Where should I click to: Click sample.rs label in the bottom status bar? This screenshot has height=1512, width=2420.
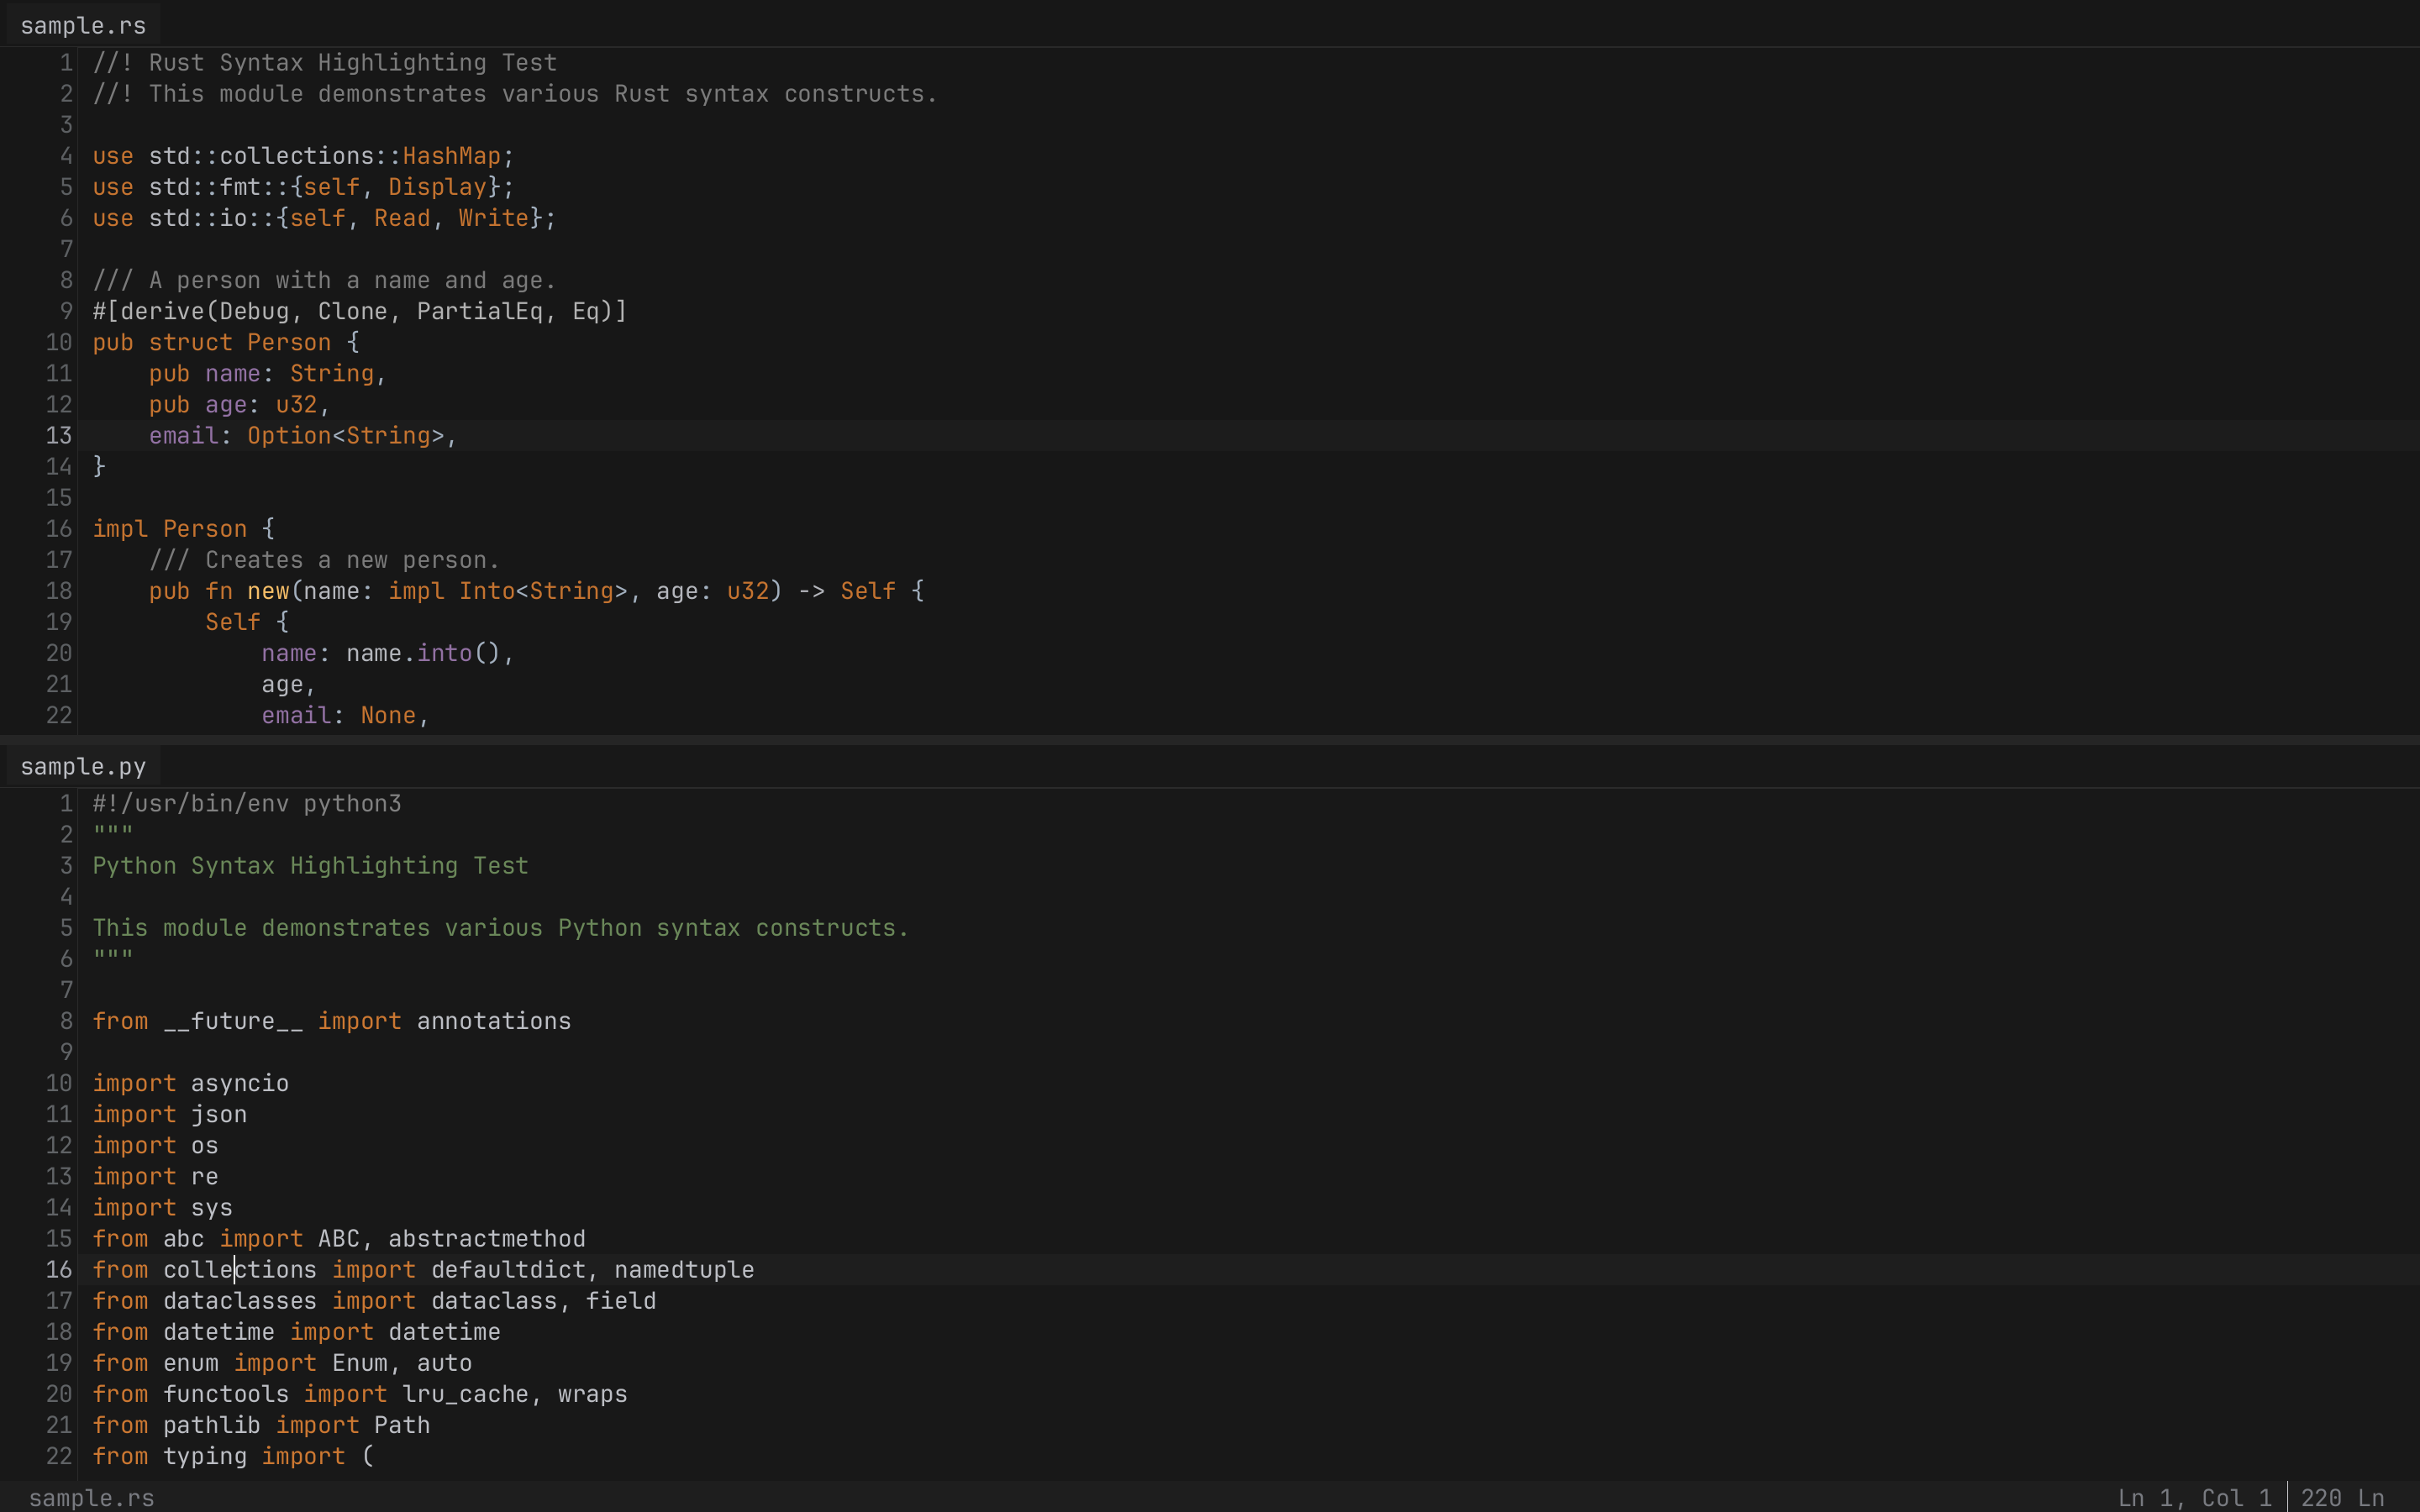(92, 1497)
